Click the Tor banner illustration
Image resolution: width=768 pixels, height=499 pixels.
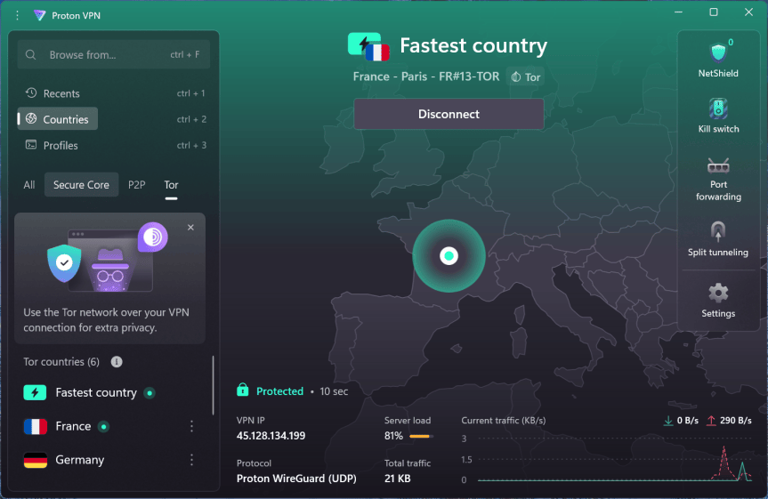(x=108, y=257)
